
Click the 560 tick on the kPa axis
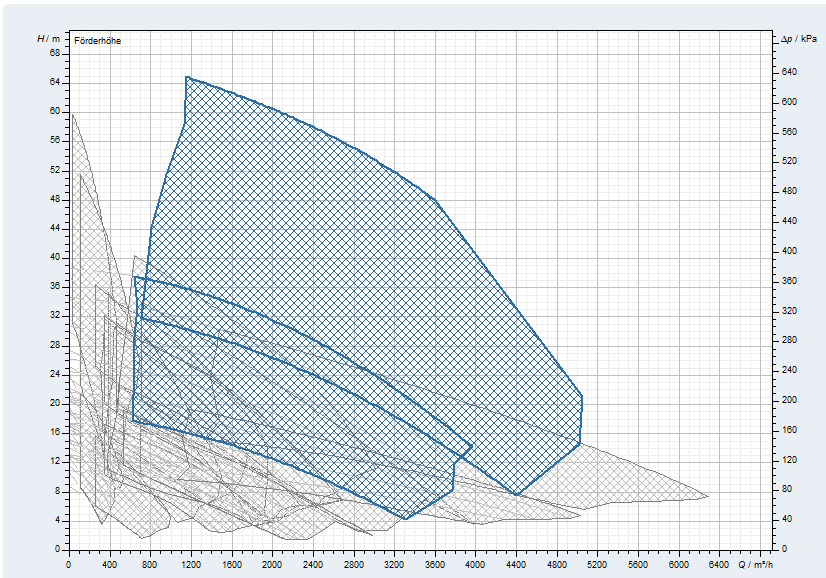coord(789,132)
